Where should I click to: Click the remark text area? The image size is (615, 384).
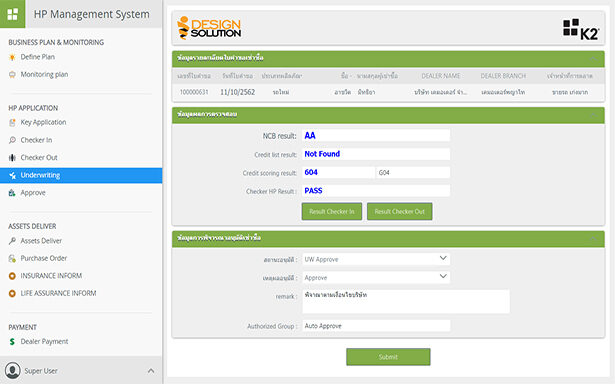click(406, 301)
